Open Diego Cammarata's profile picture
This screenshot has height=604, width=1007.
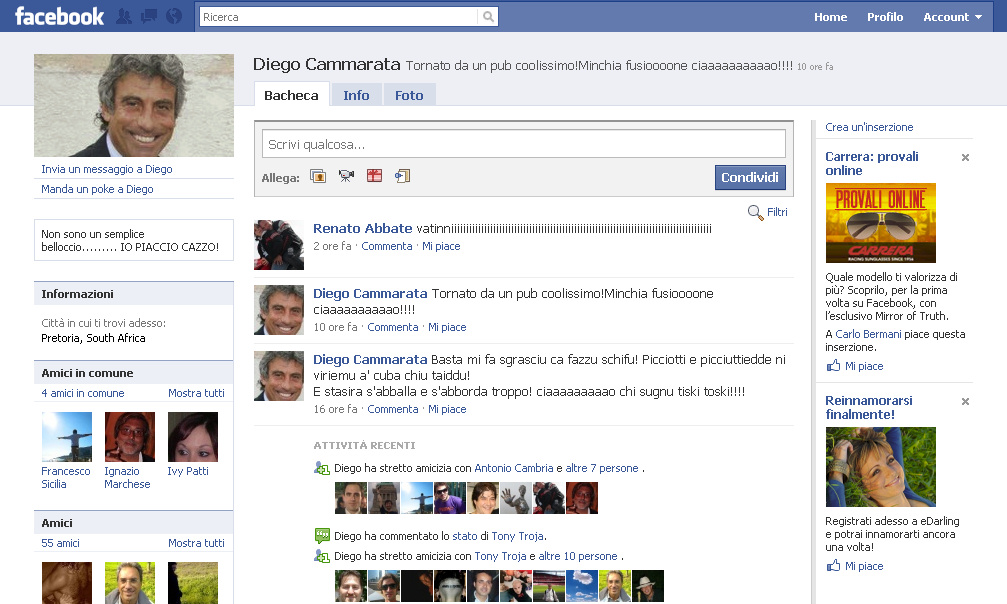point(134,105)
